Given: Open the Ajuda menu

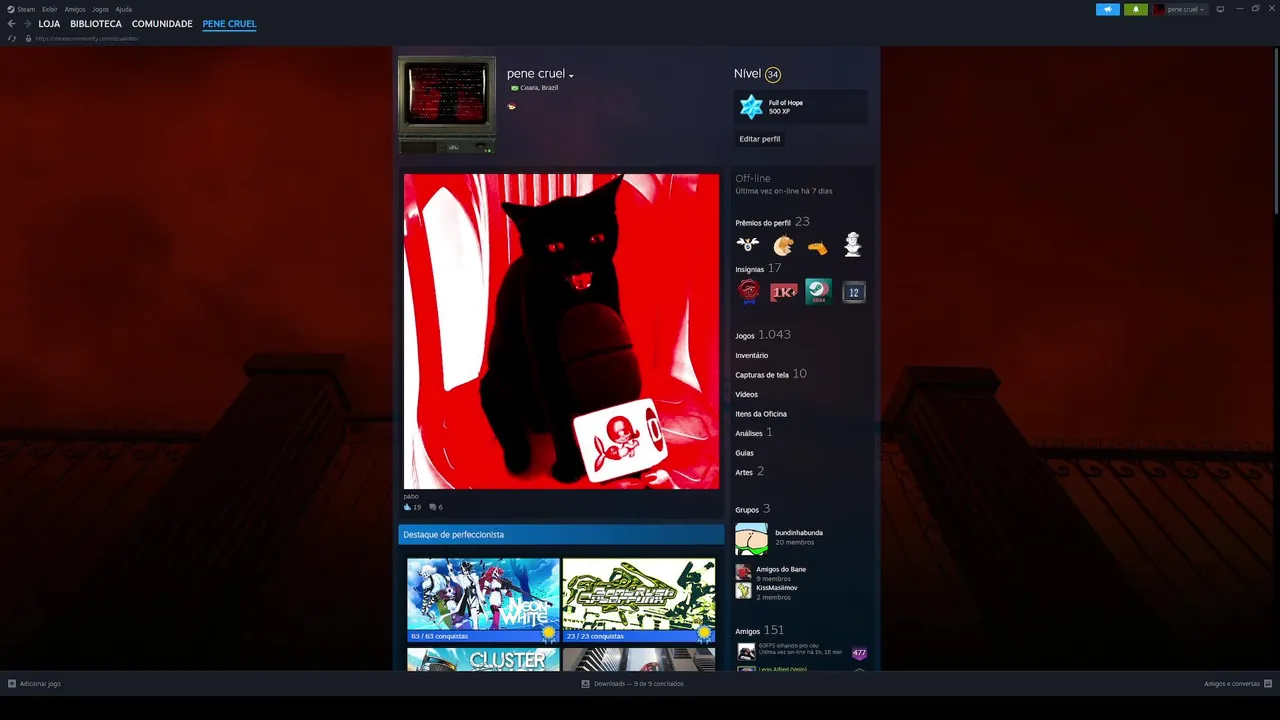Looking at the screenshot, I should pos(124,9).
